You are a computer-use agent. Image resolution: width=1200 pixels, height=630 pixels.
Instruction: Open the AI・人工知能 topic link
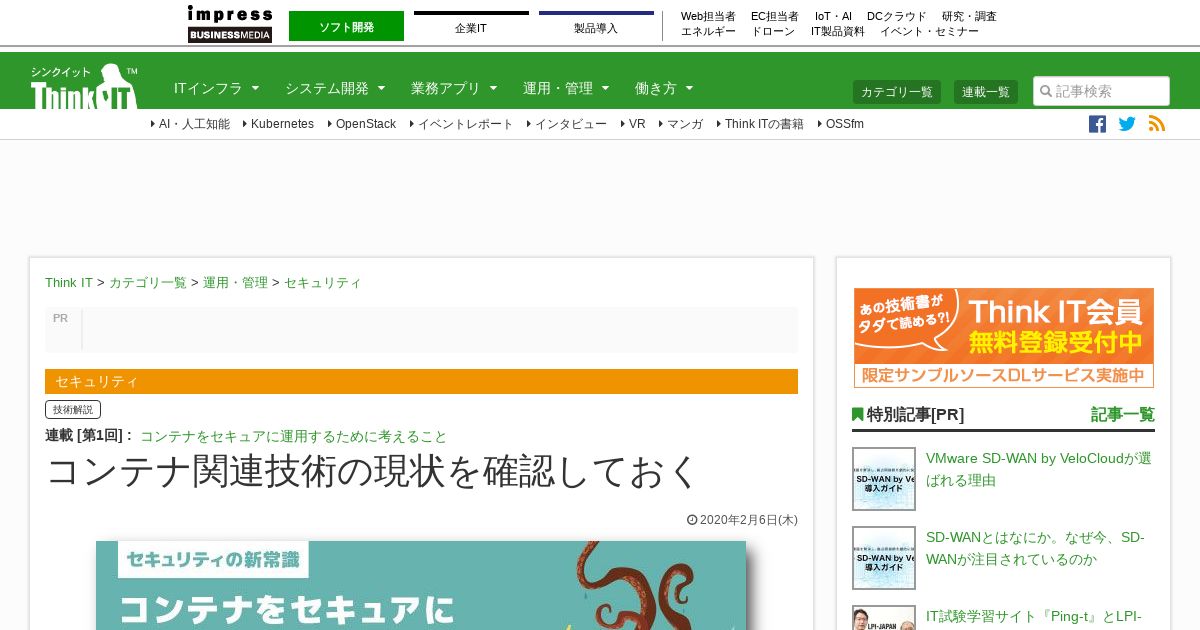[194, 124]
